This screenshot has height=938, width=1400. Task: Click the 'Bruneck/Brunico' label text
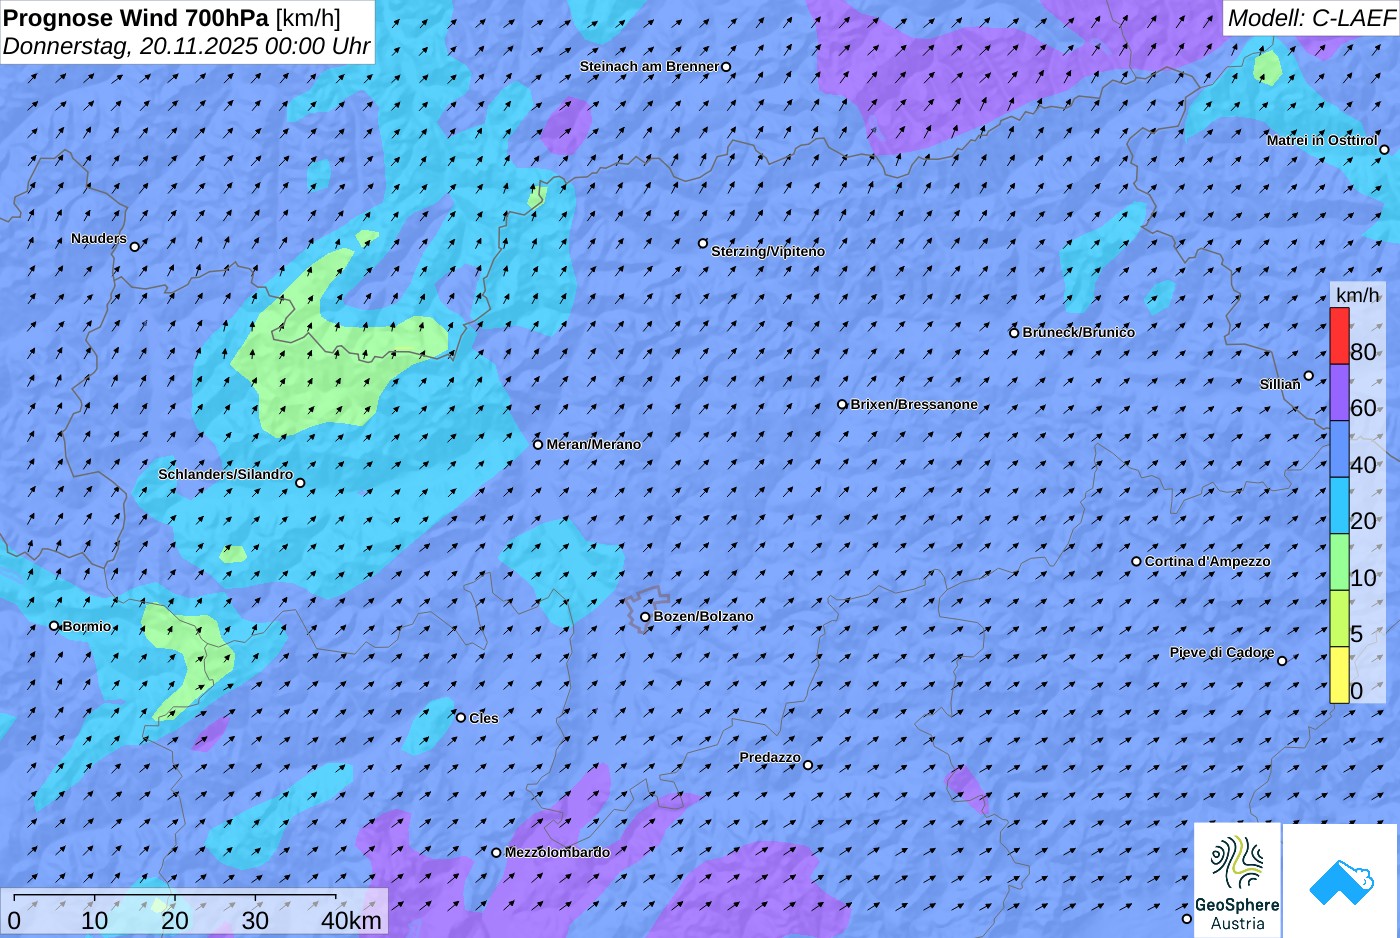(x=1079, y=333)
